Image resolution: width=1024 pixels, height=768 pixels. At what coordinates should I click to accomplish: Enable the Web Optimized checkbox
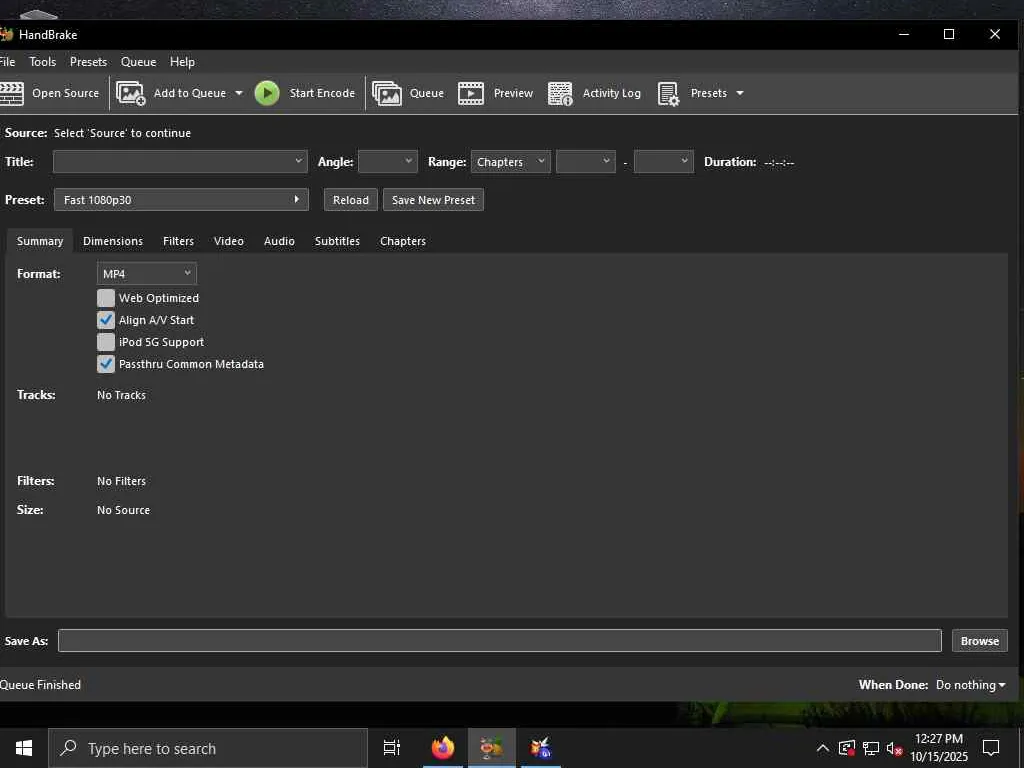click(x=106, y=298)
